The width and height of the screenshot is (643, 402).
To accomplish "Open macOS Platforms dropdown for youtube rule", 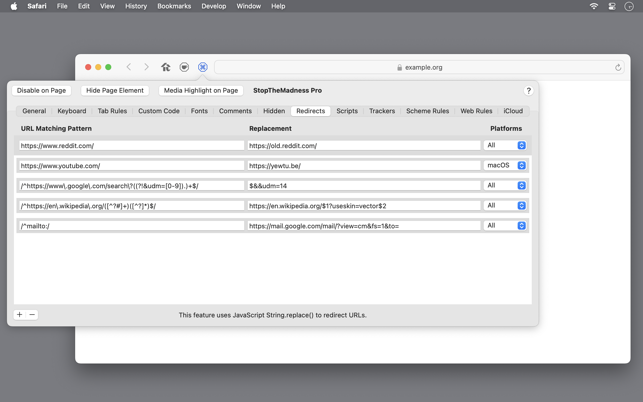I will [x=505, y=165].
